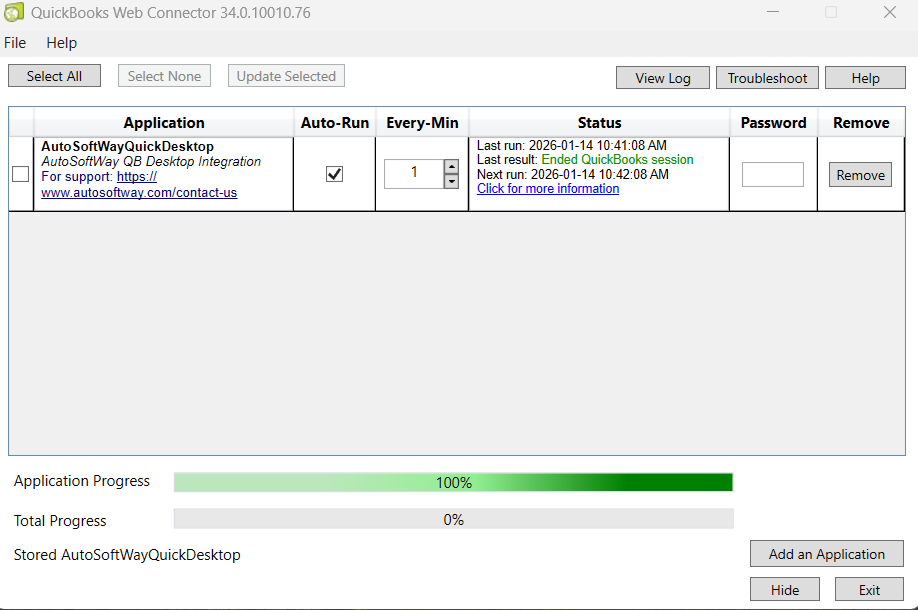Click the Every-Min interval number field
Viewport: 918px width, 610px height.
point(414,173)
